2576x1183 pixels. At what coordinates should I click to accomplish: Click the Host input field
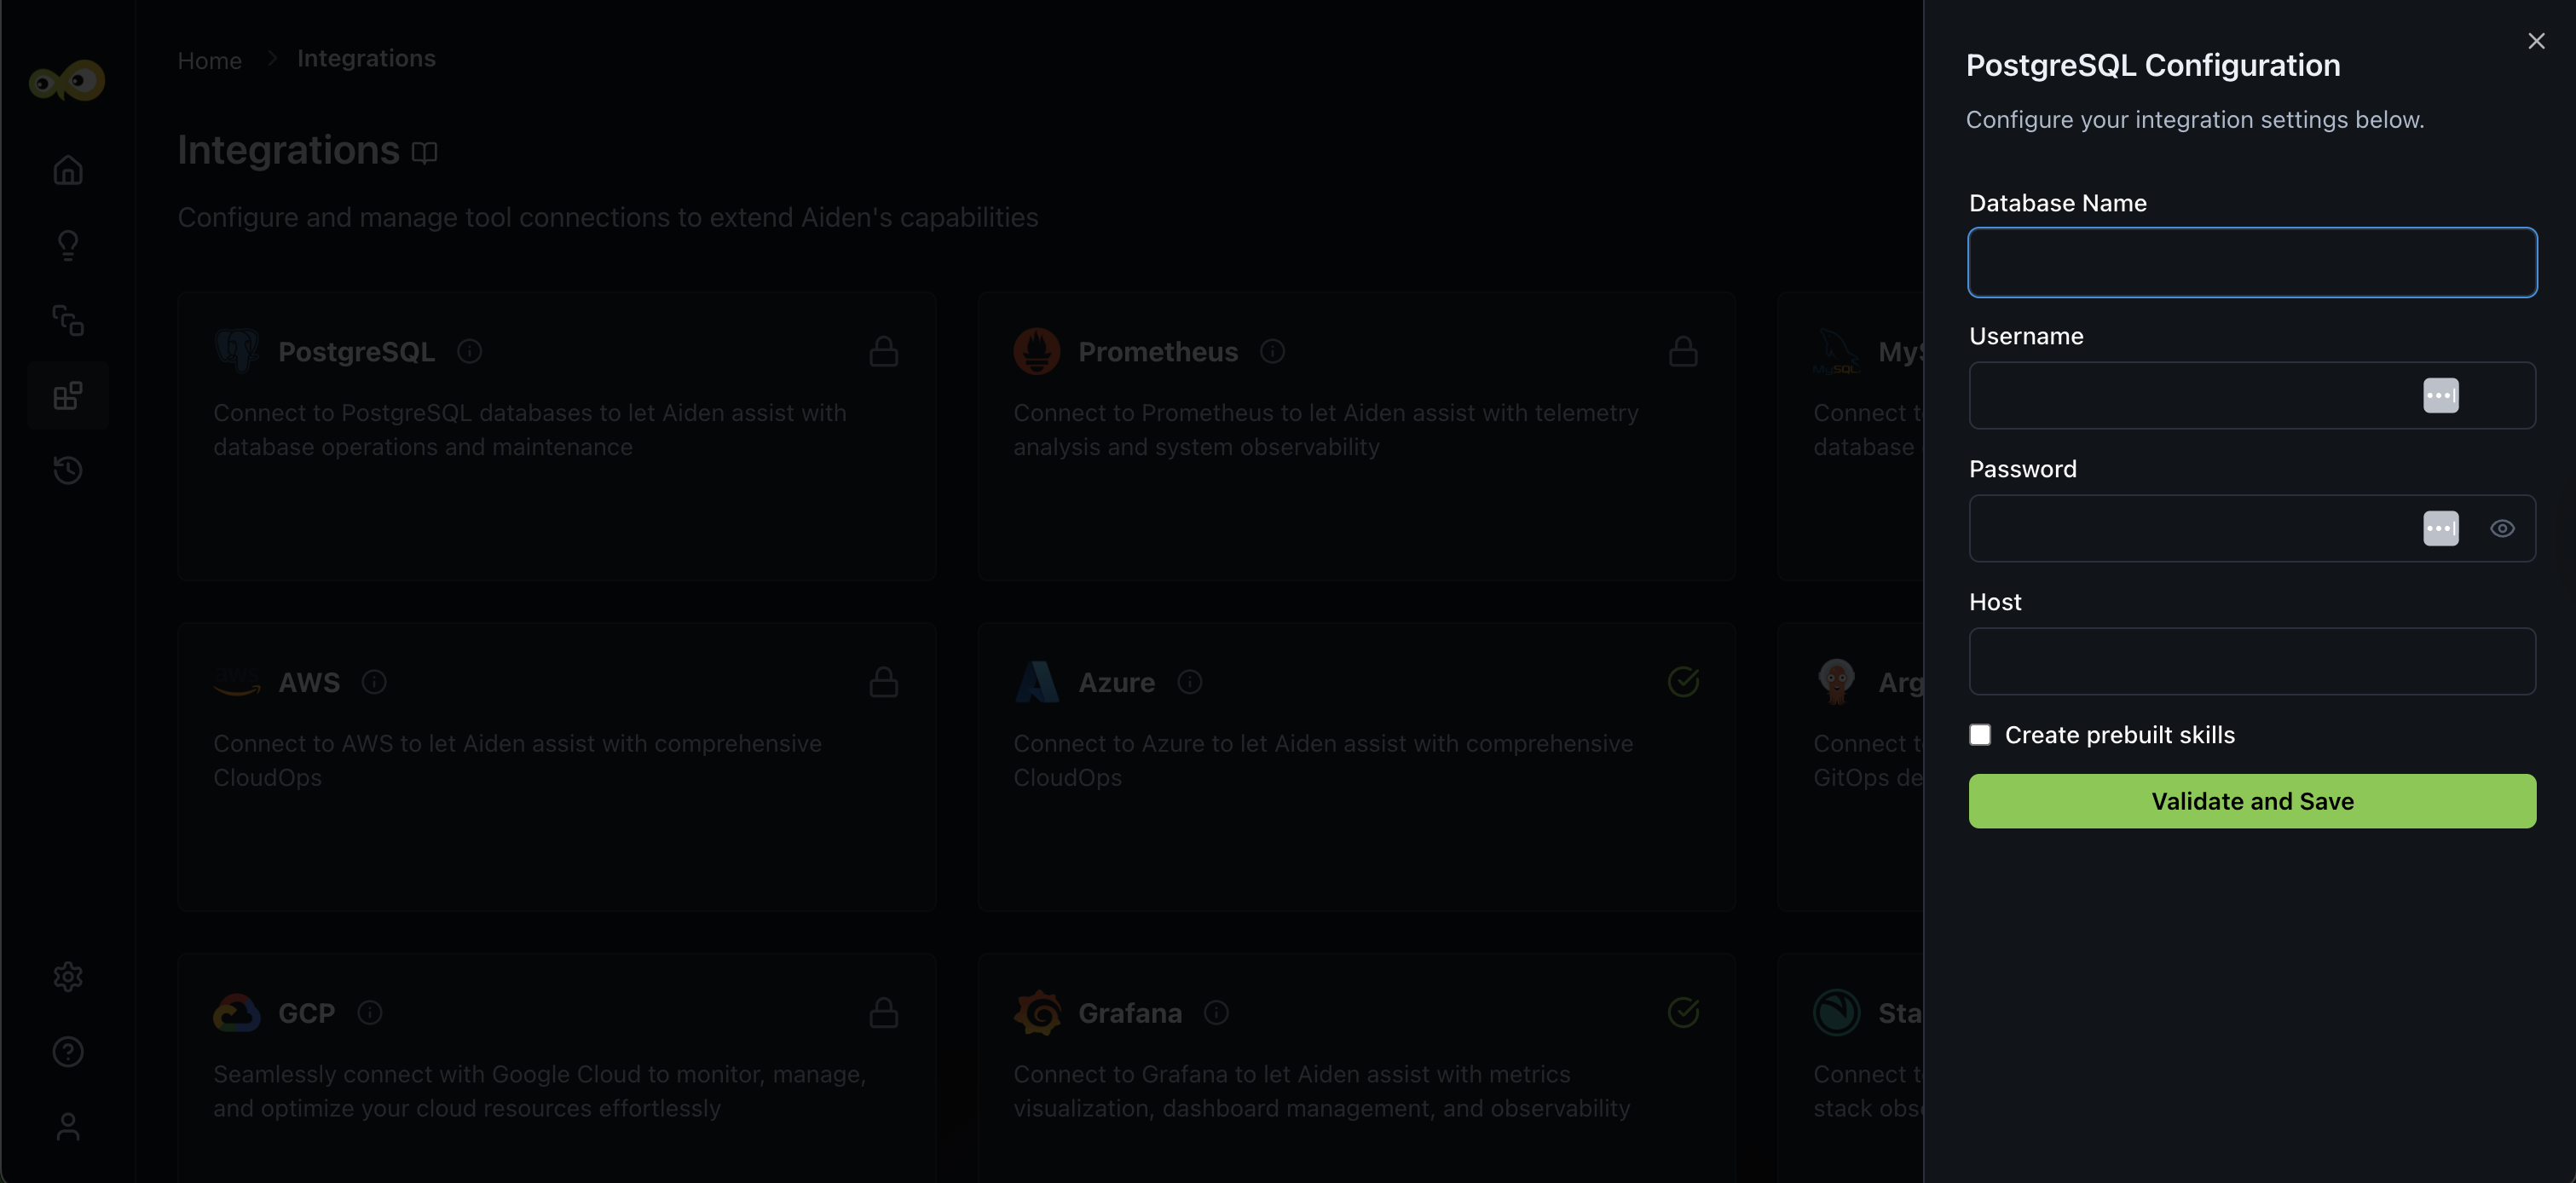pyautogui.click(x=2252, y=661)
